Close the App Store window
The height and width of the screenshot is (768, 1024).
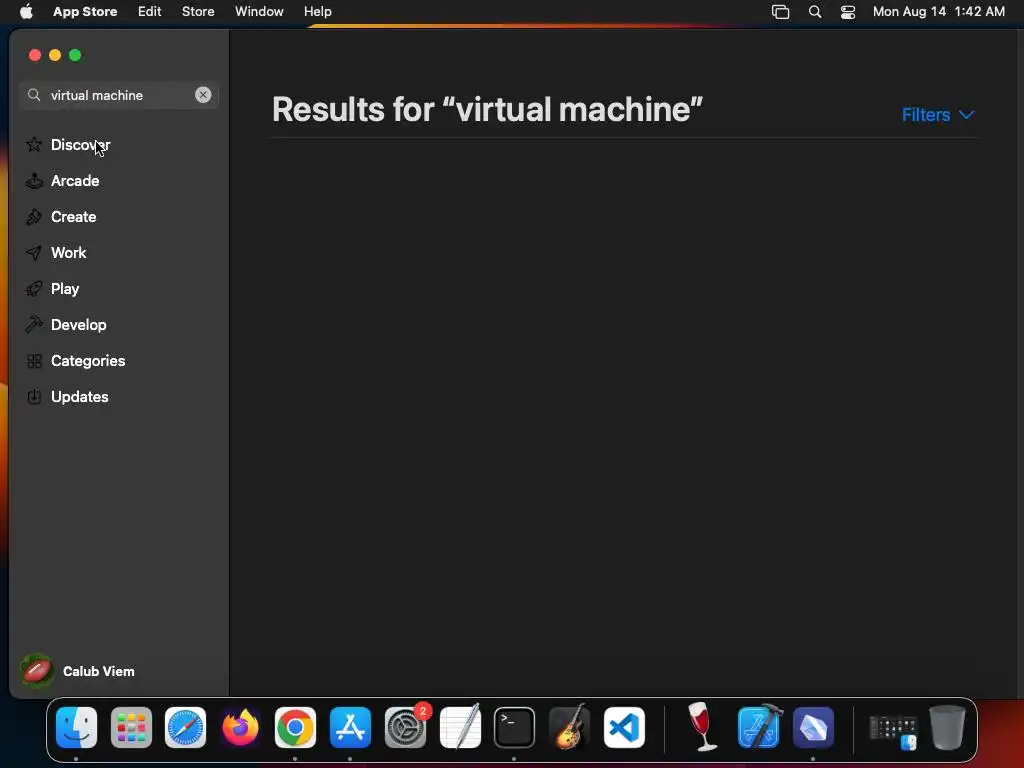(x=35, y=56)
